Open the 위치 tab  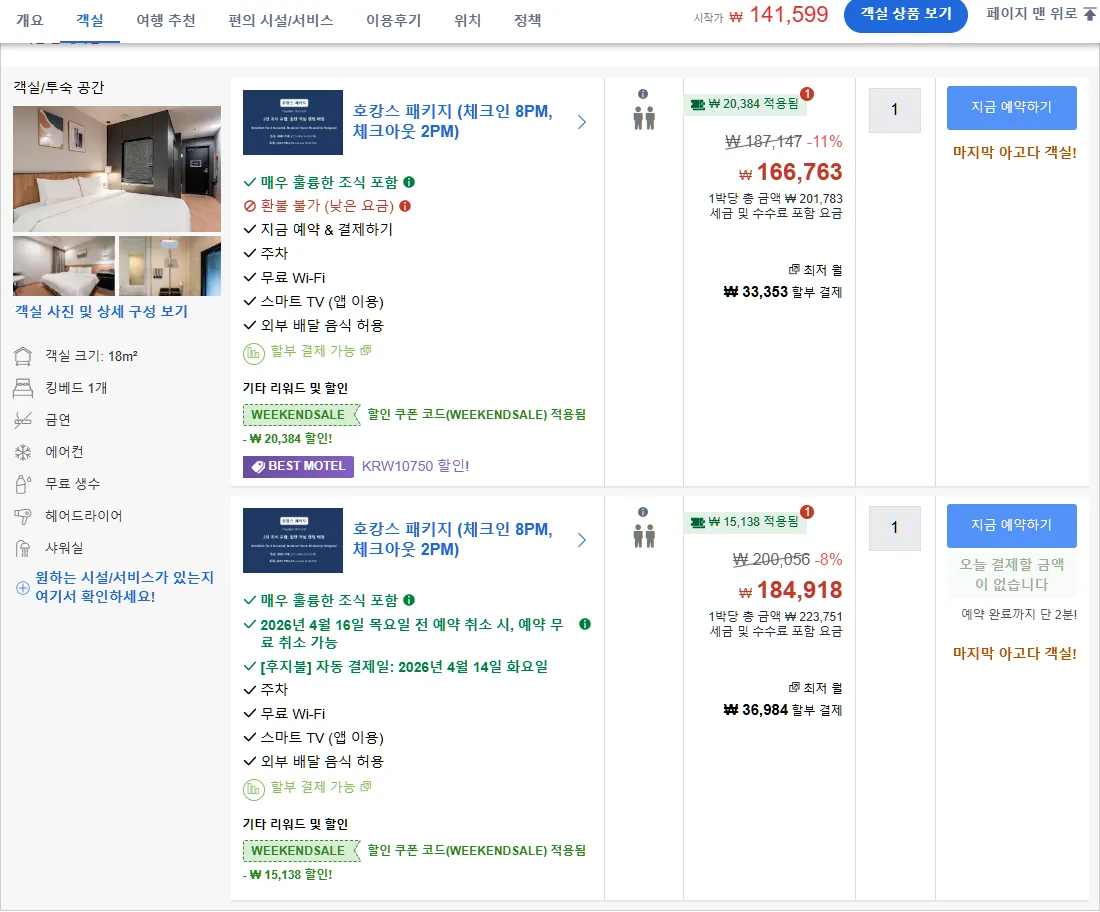pyautogui.click(x=467, y=20)
